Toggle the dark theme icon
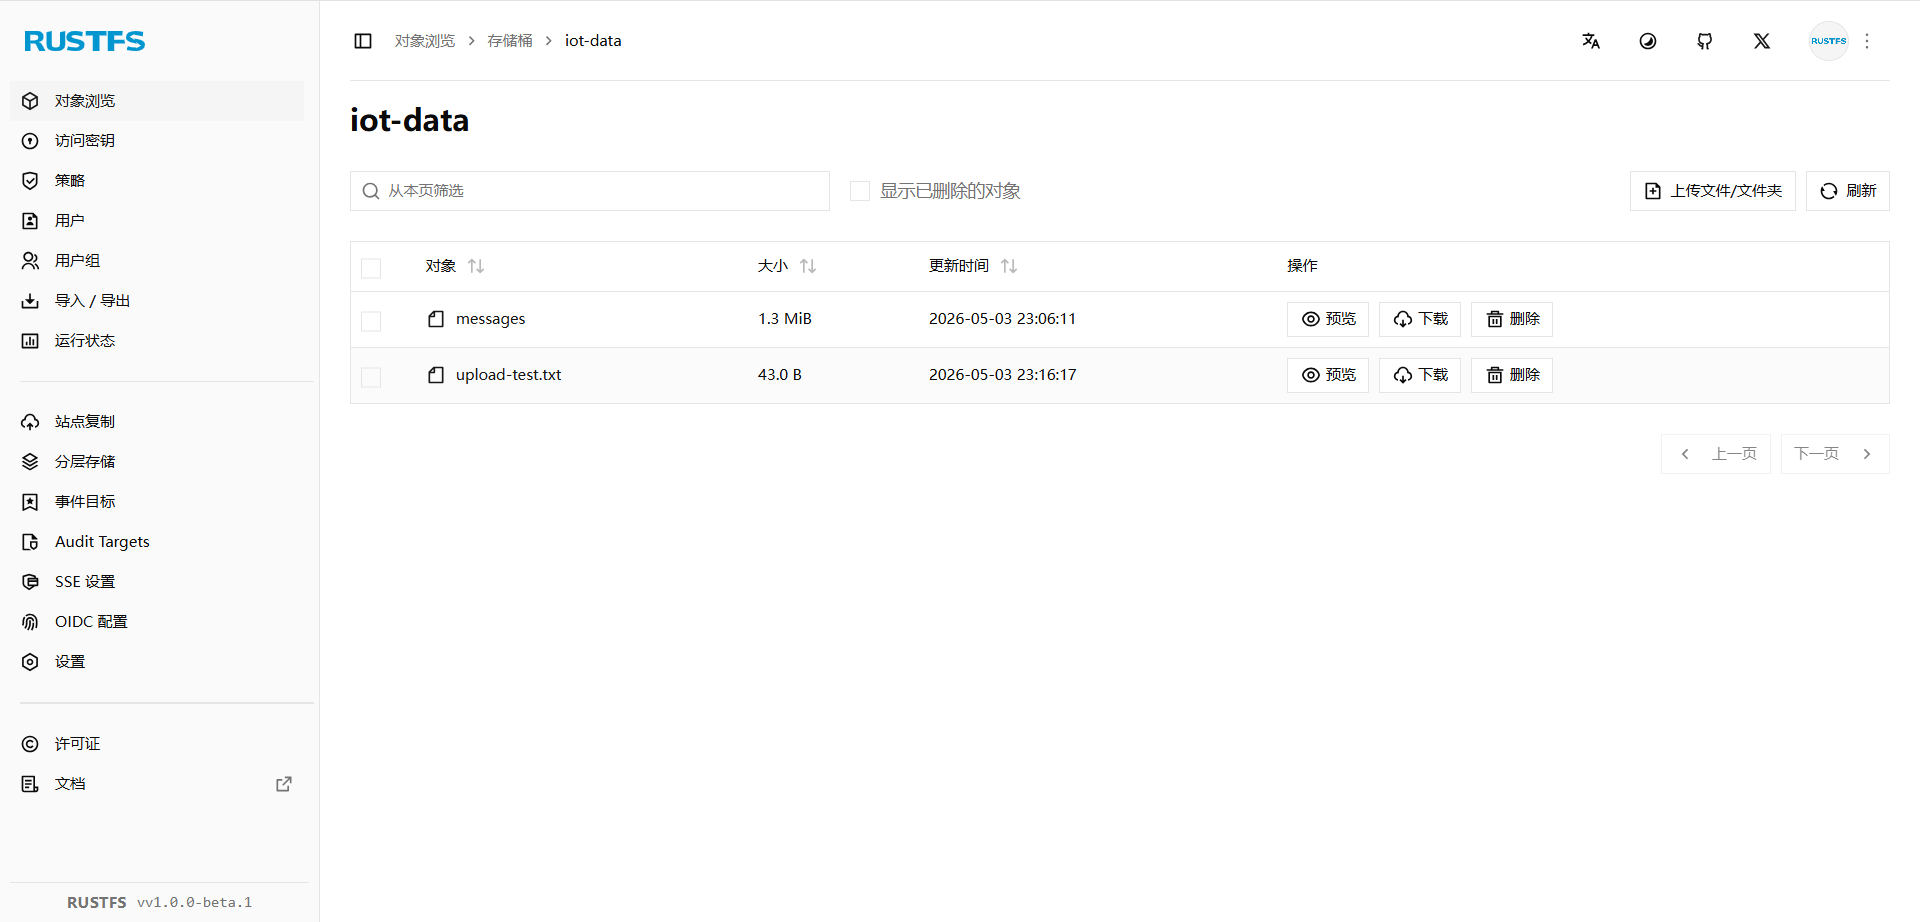Viewport: 1920px width, 922px height. click(1648, 41)
